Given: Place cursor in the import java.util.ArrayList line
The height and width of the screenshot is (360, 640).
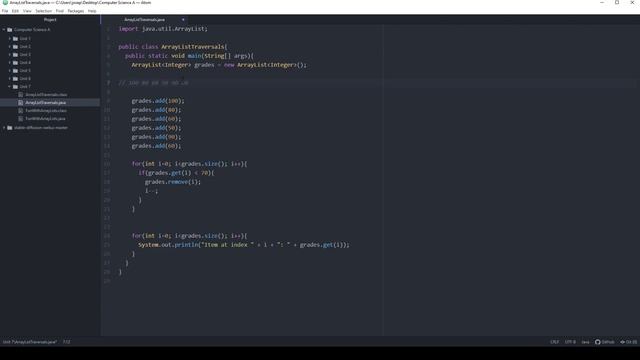Looking at the screenshot, I should click(x=163, y=29).
